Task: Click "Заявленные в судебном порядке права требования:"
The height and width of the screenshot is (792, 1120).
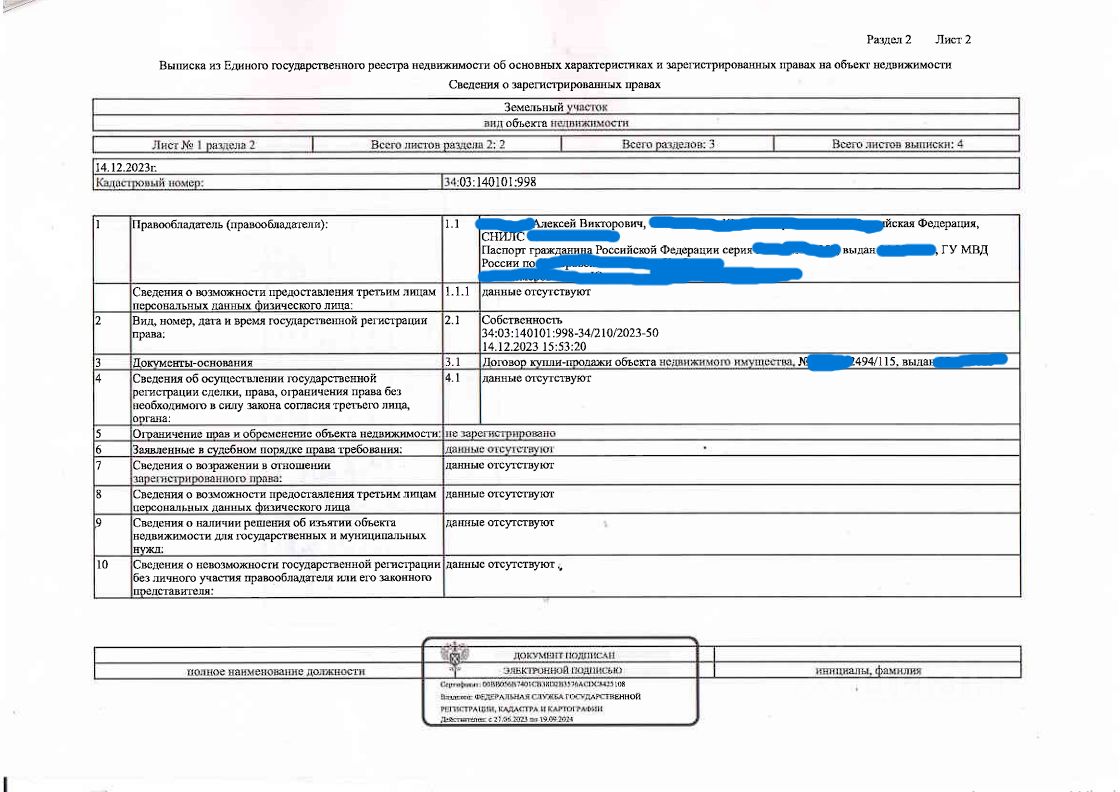Action: pos(267,450)
